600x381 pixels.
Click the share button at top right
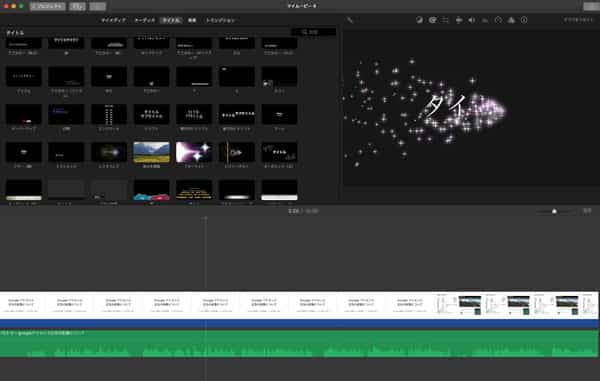[591, 6]
